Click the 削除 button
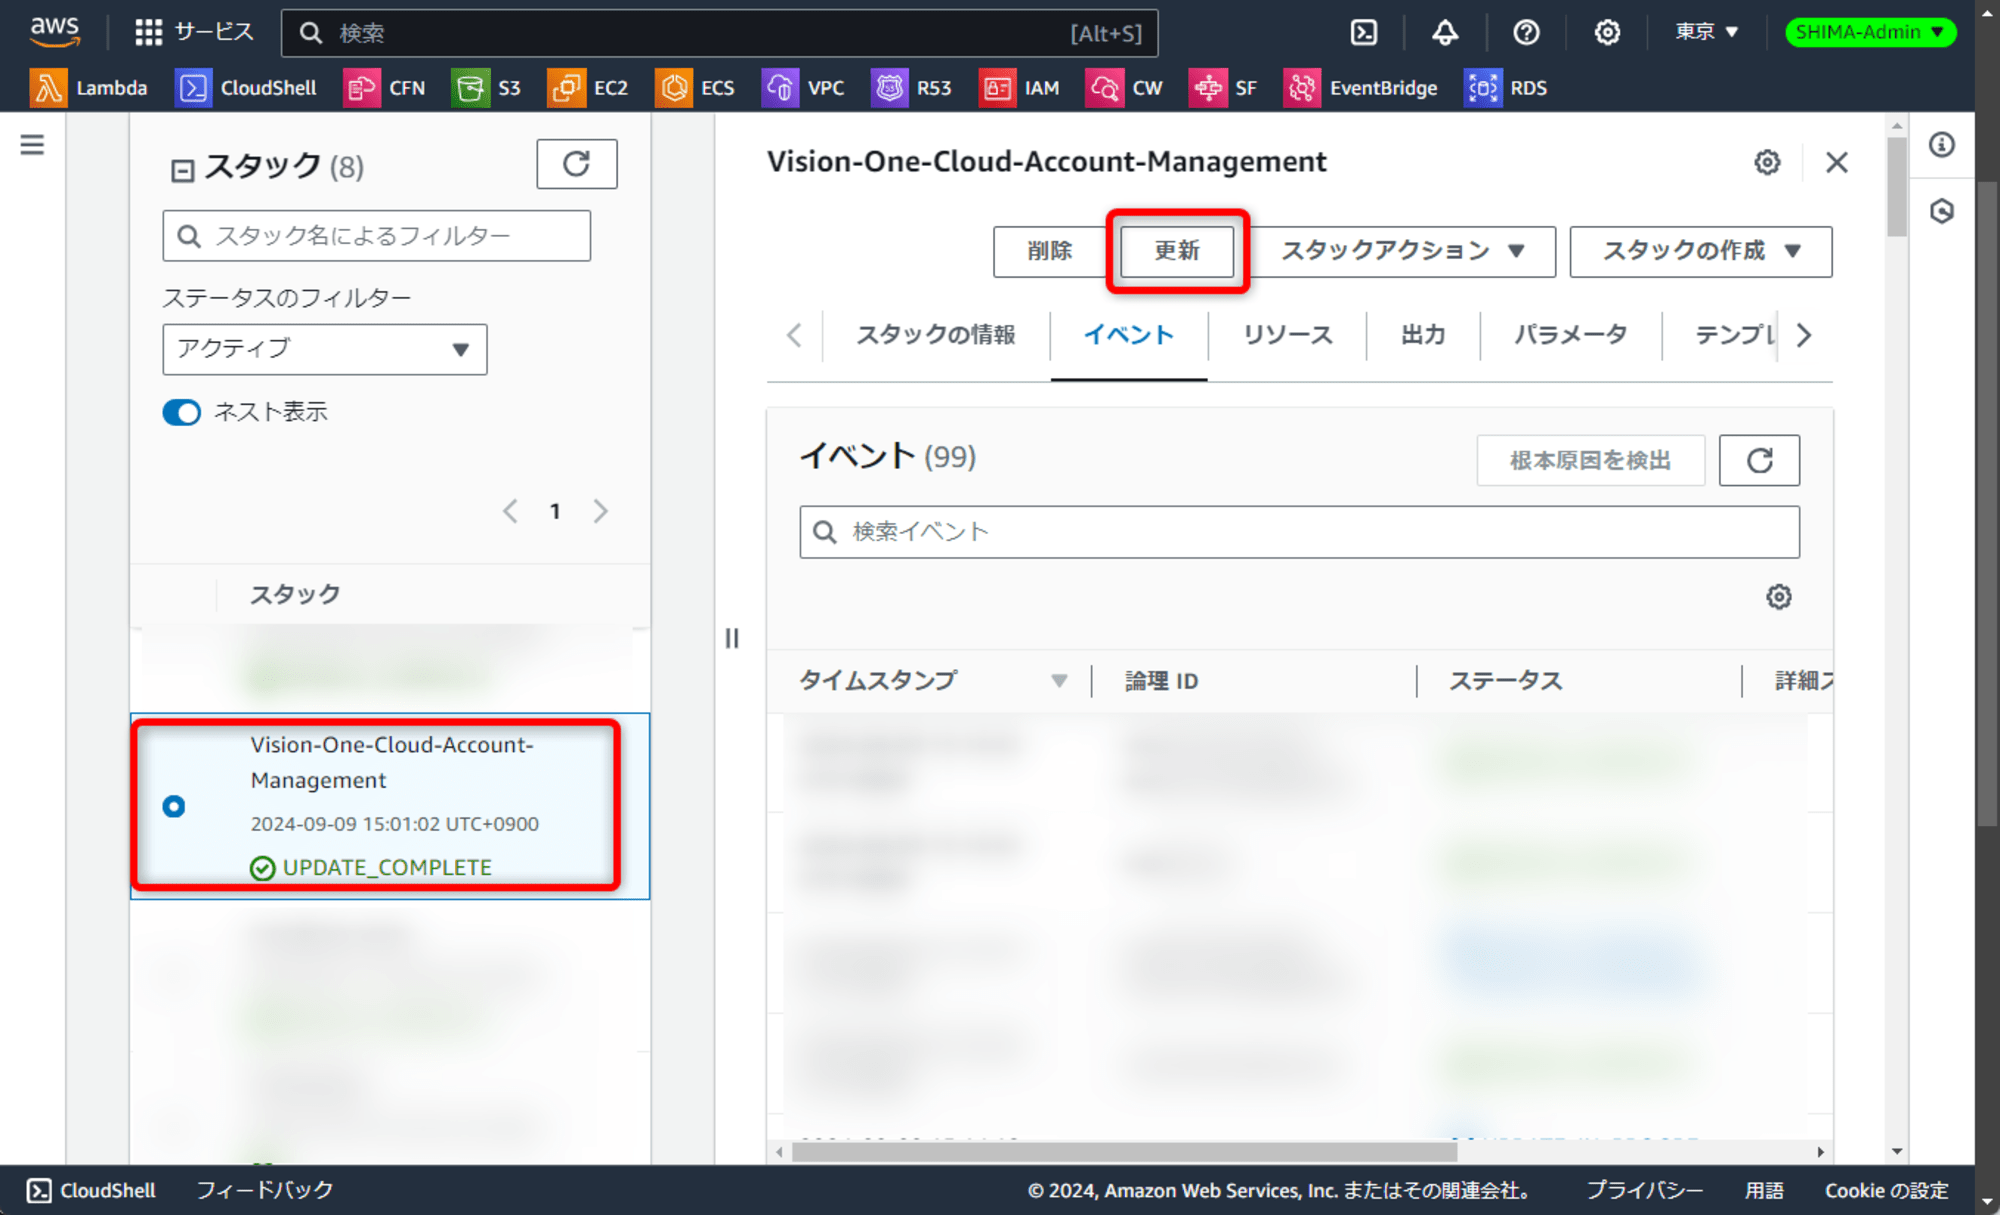This screenshot has width=2000, height=1215. [1049, 251]
